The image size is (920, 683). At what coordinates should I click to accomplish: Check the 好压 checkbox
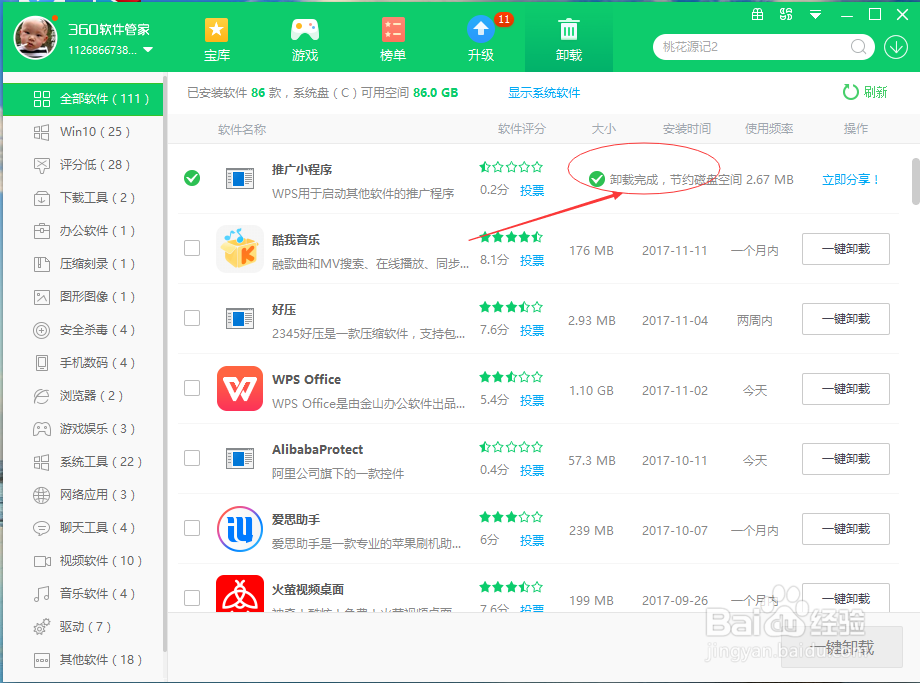point(192,318)
